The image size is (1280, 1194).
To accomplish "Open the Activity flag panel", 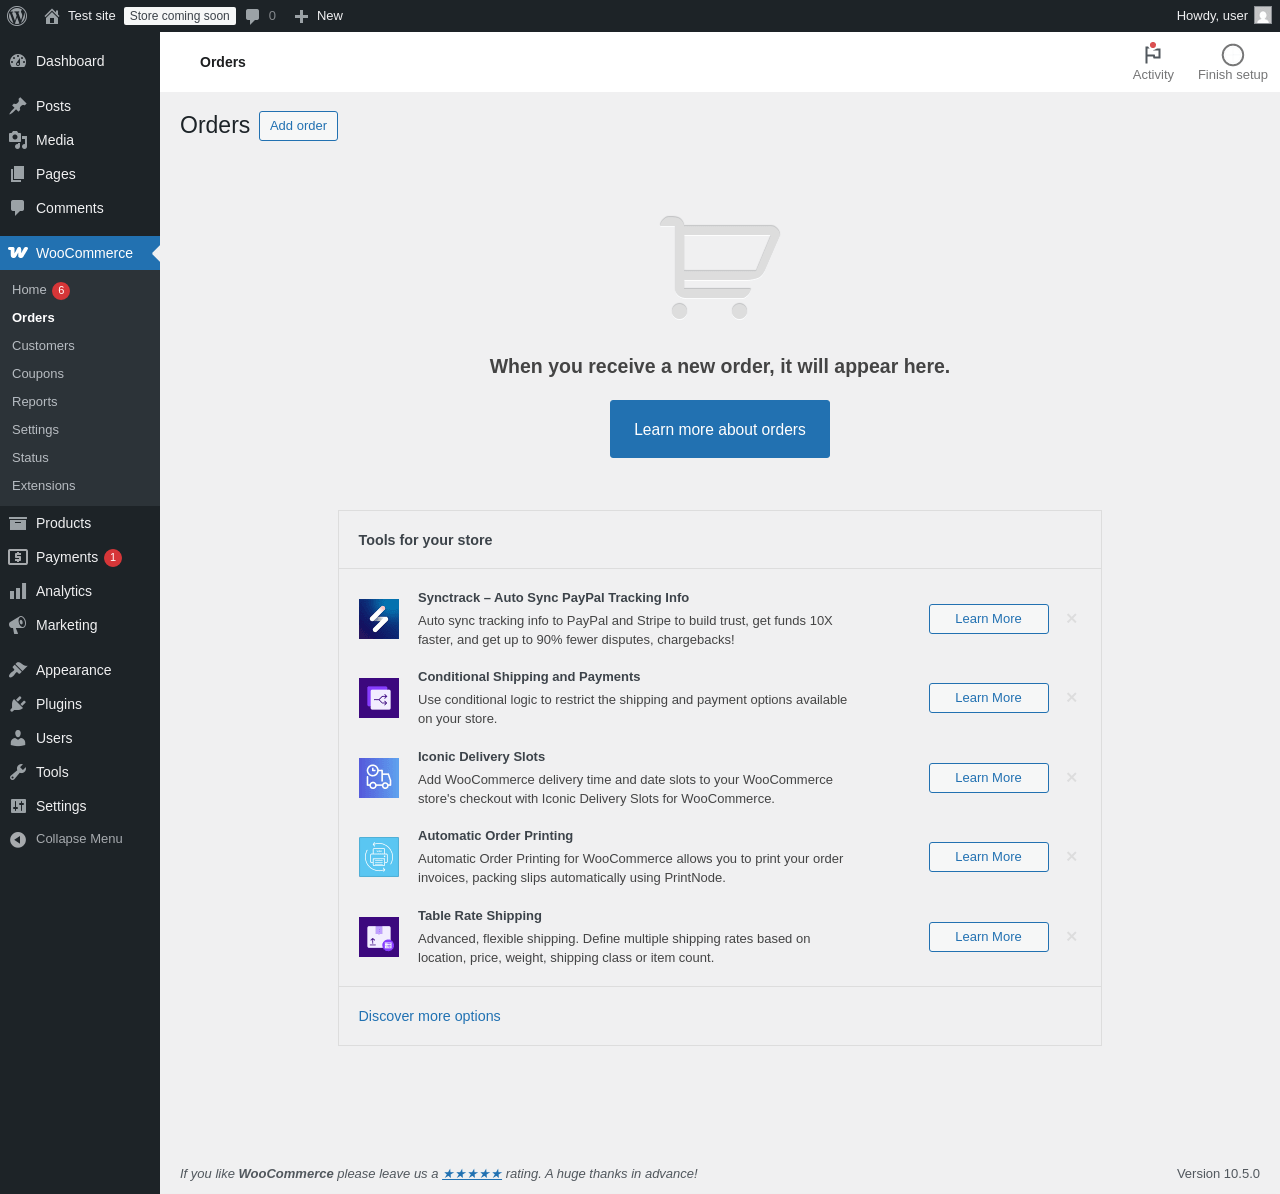I will (x=1153, y=62).
